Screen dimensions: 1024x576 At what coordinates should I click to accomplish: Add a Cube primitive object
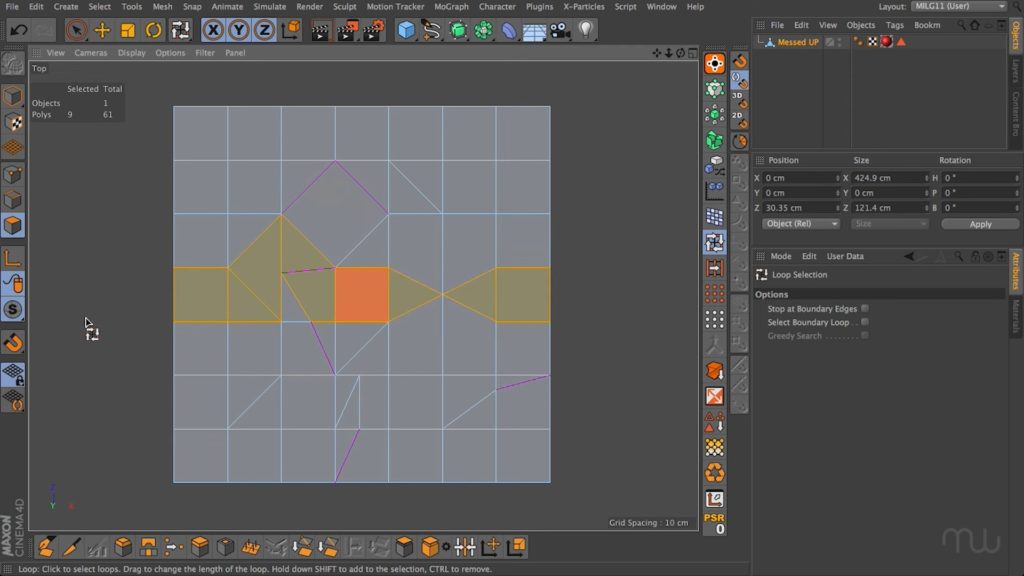pos(406,30)
